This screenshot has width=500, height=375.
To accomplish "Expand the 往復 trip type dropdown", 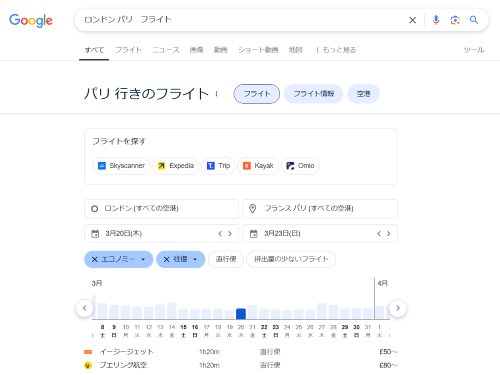I will [195, 259].
